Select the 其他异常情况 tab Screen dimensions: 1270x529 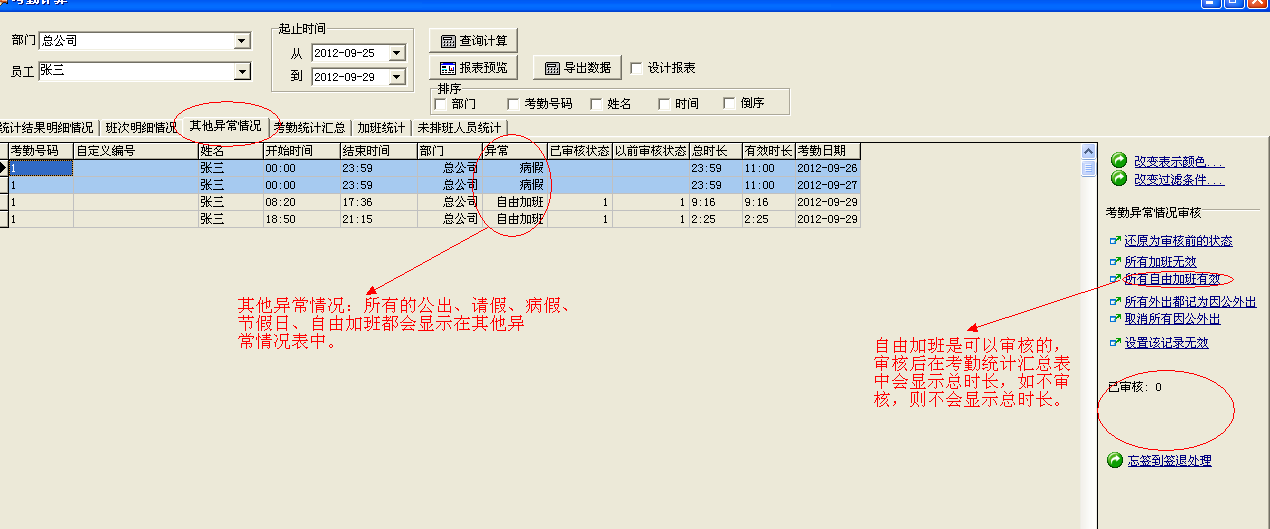pos(226,126)
